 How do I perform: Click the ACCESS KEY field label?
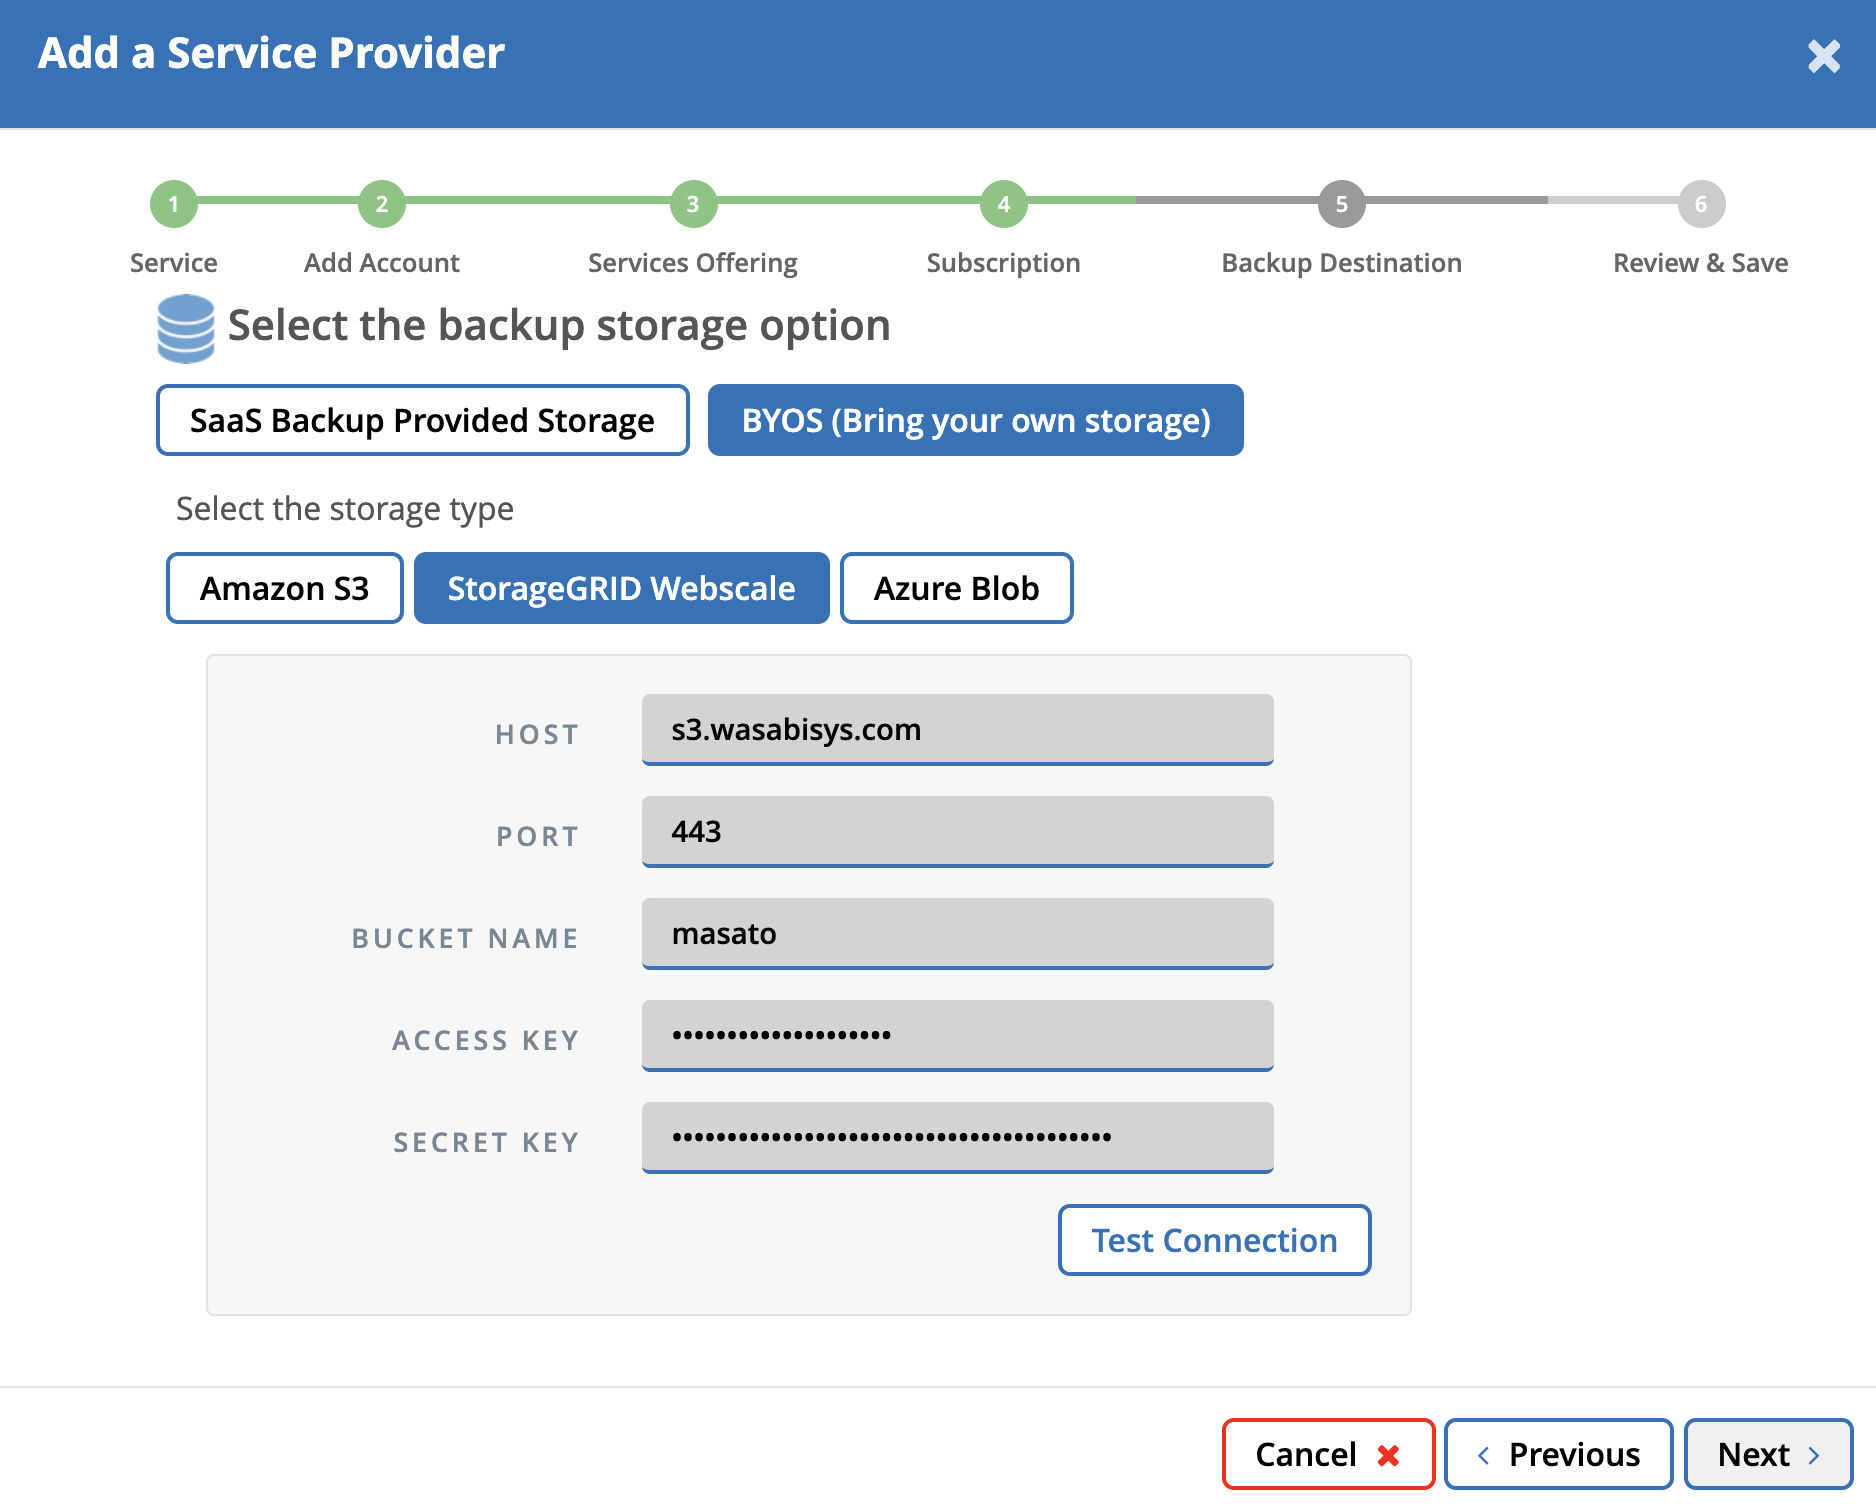tap(486, 1041)
